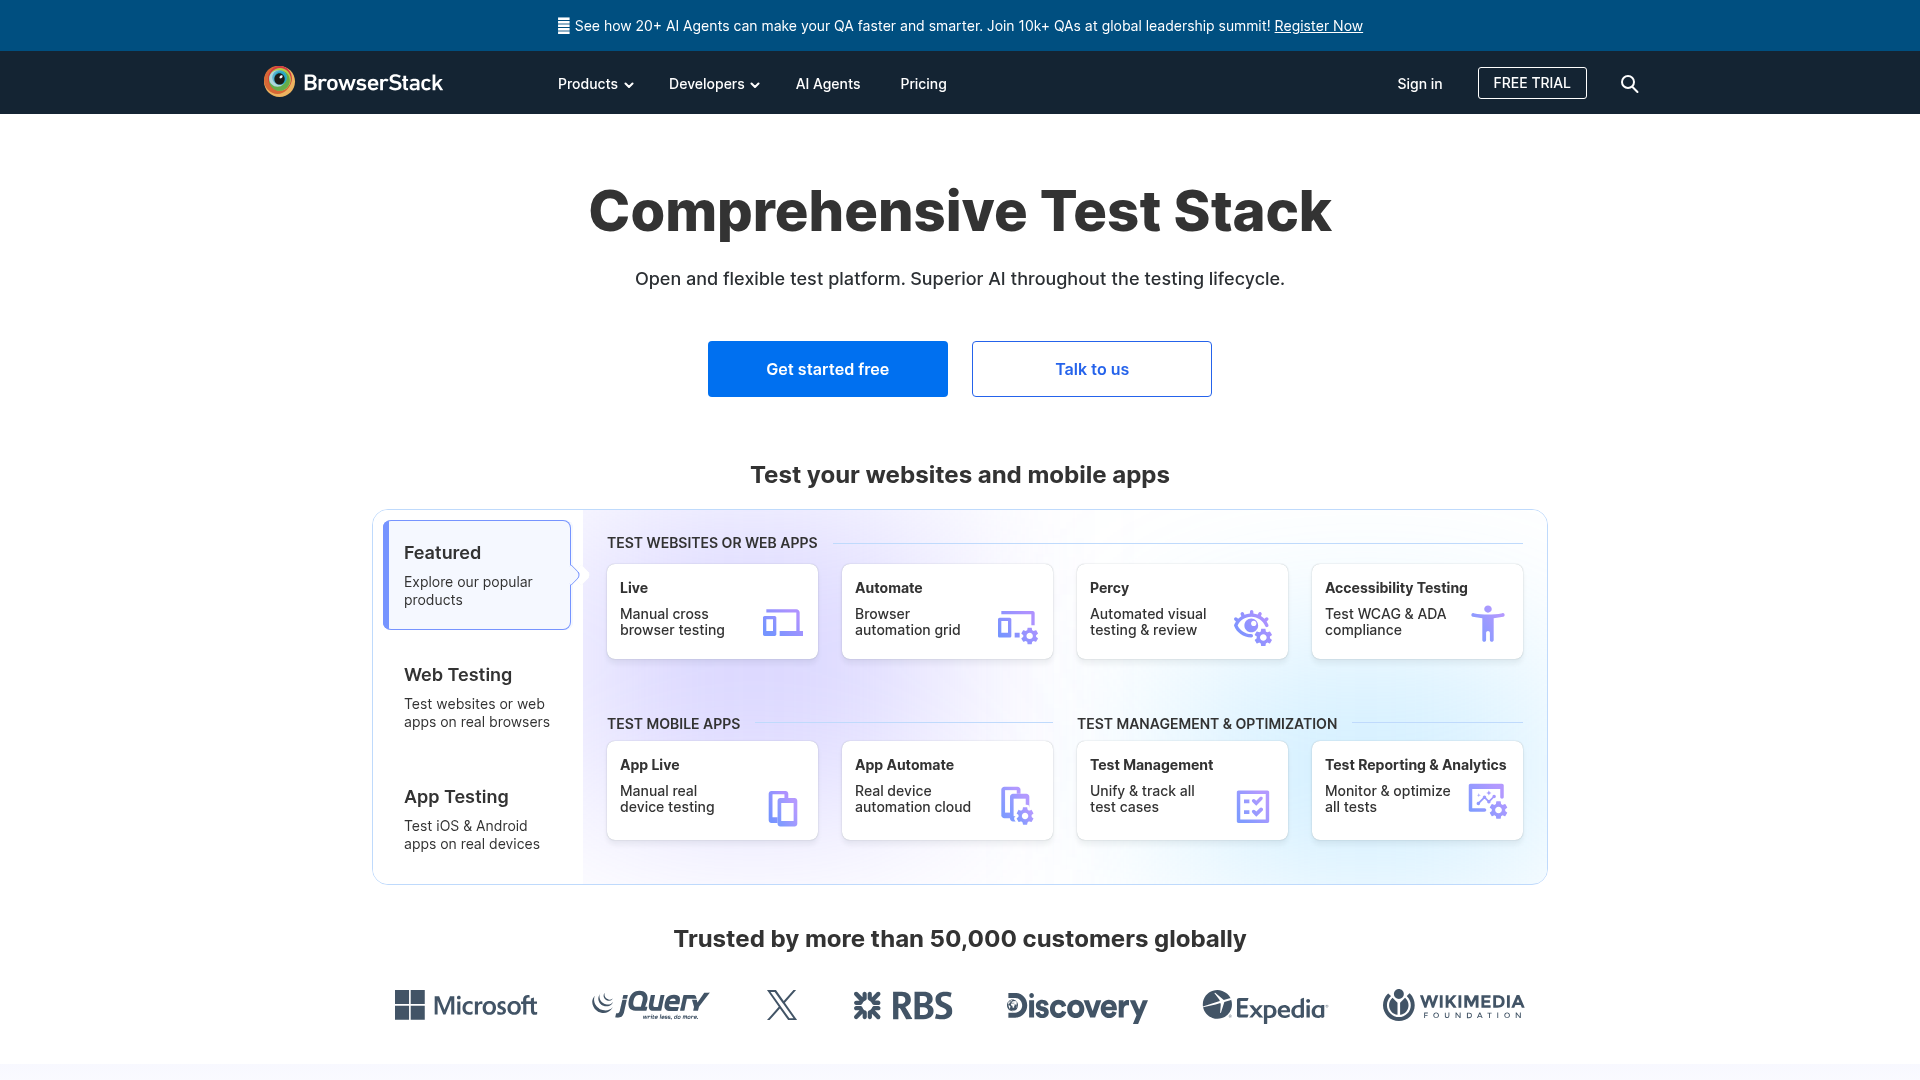The height and width of the screenshot is (1080, 1920).
Task: Click the App Automate device gear icon
Action: click(x=1017, y=804)
